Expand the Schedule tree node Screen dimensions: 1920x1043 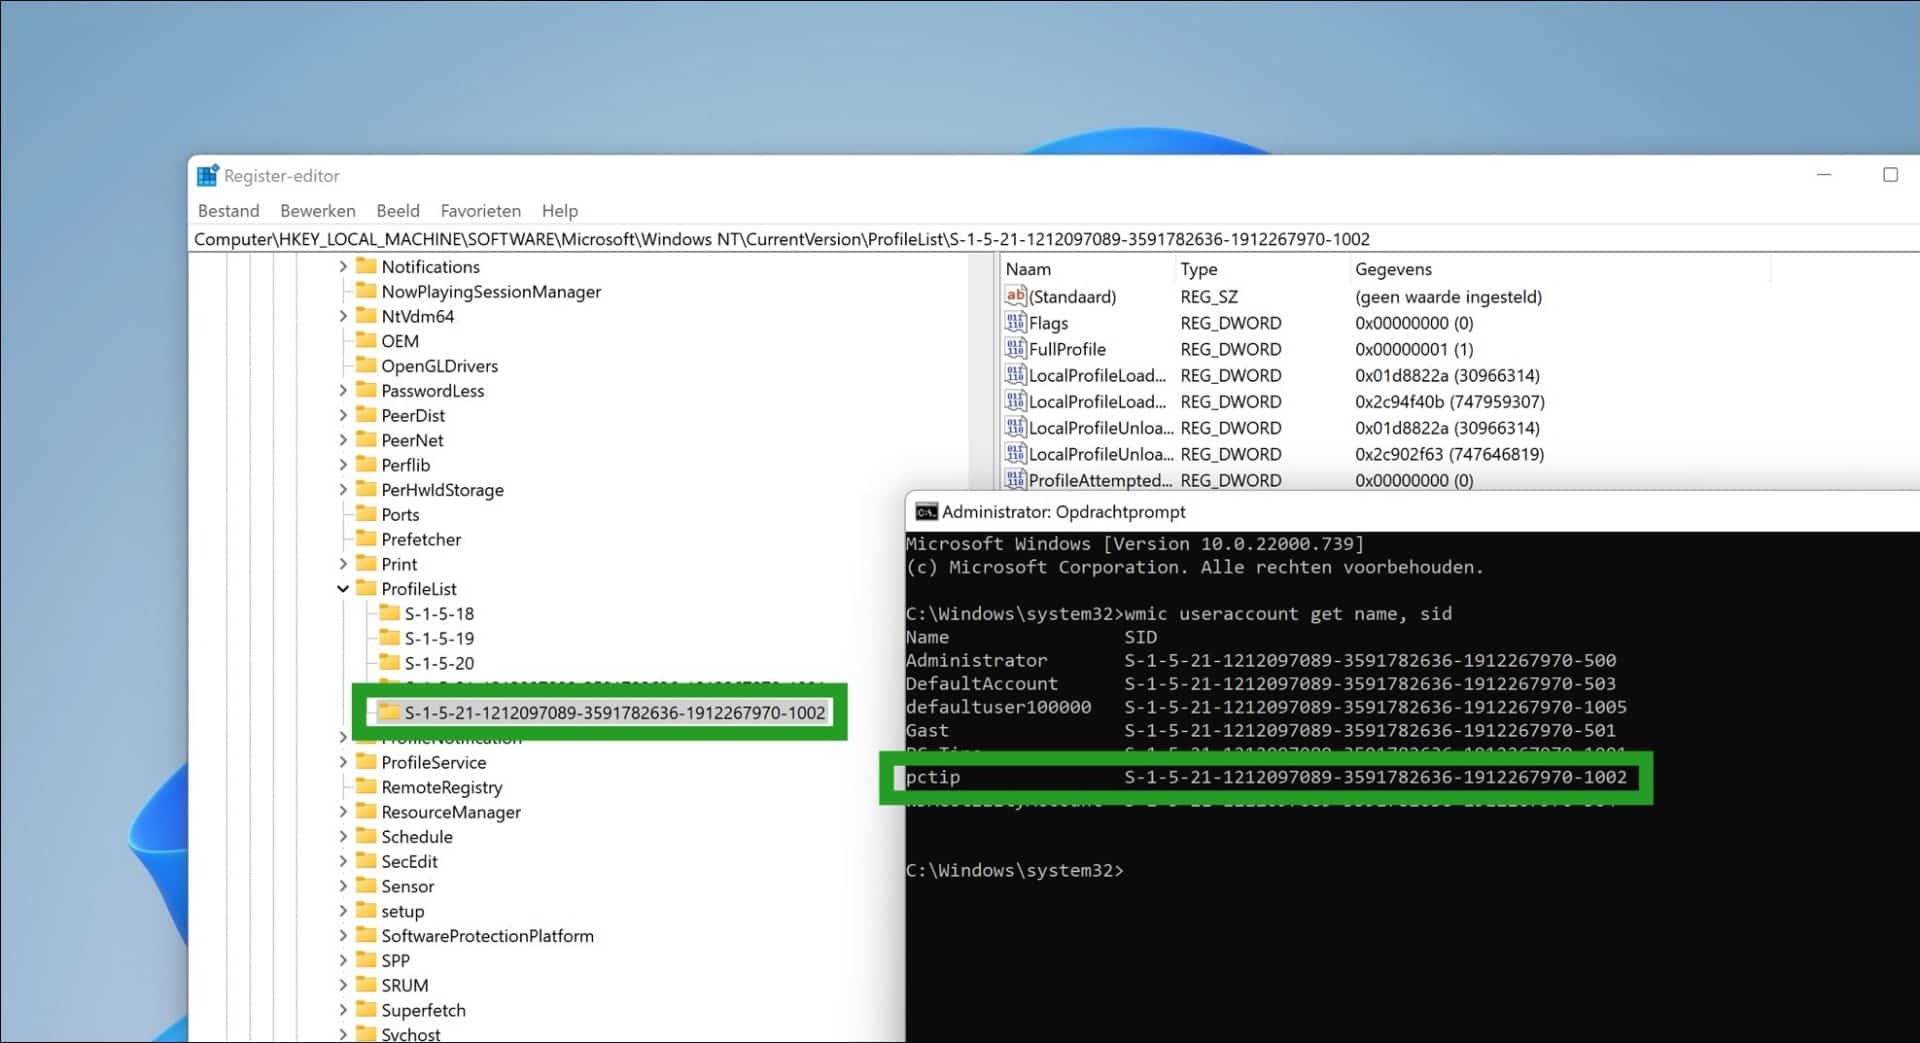[x=343, y=836]
